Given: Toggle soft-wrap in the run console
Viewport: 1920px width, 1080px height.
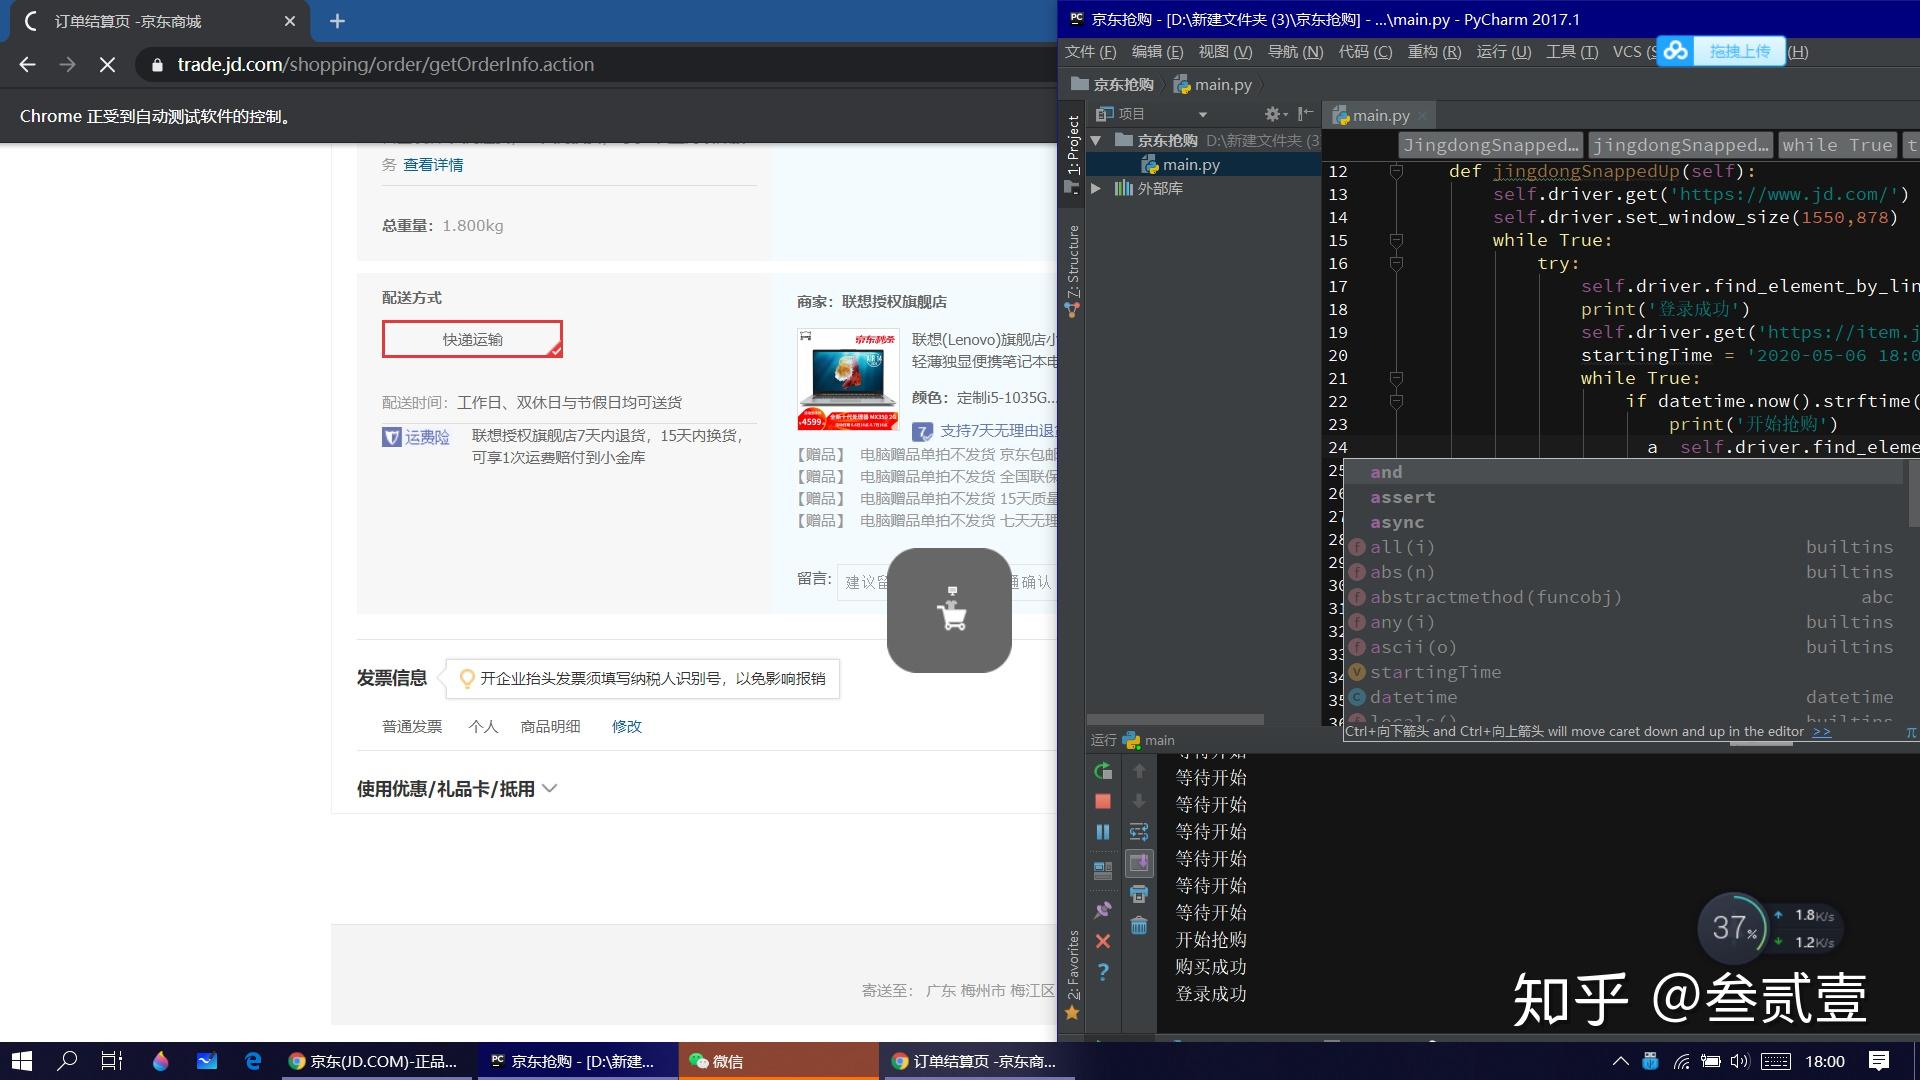Looking at the screenshot, I should 1139,832.
